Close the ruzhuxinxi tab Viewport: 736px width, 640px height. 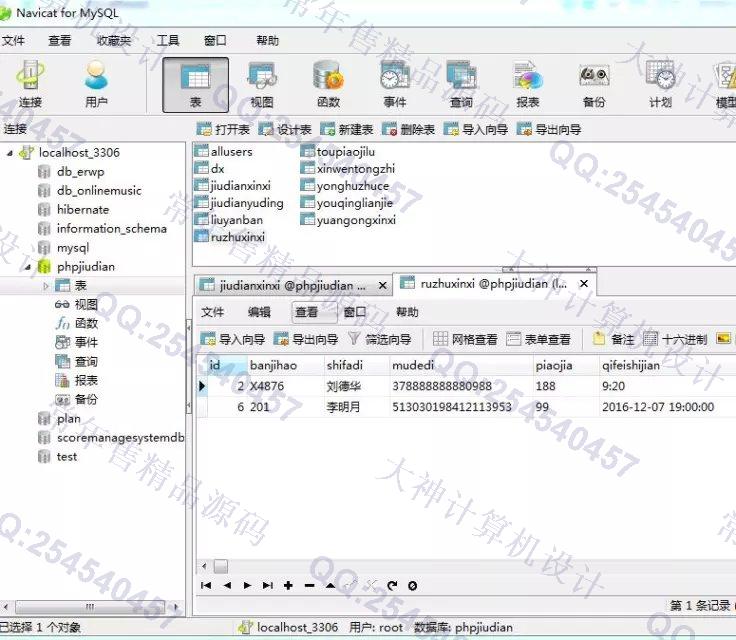tap(584, 283)
